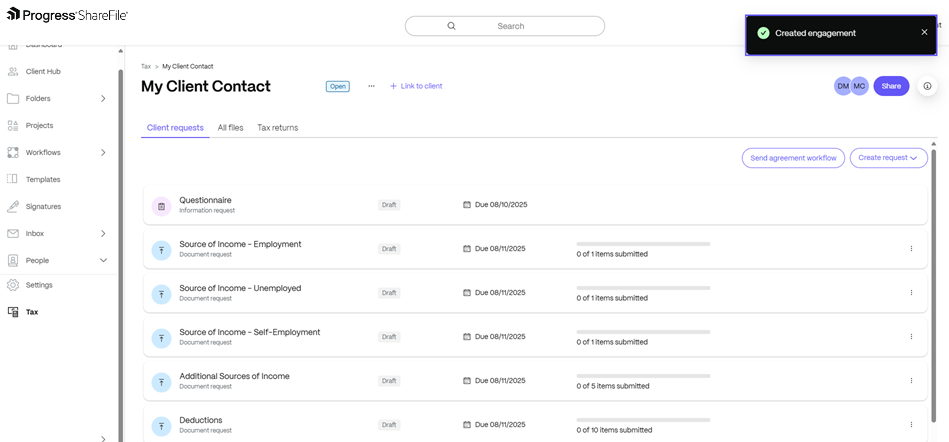Open the Create request dropdown
The width and height of the screenshot is (949, 442).
[888, 158]
